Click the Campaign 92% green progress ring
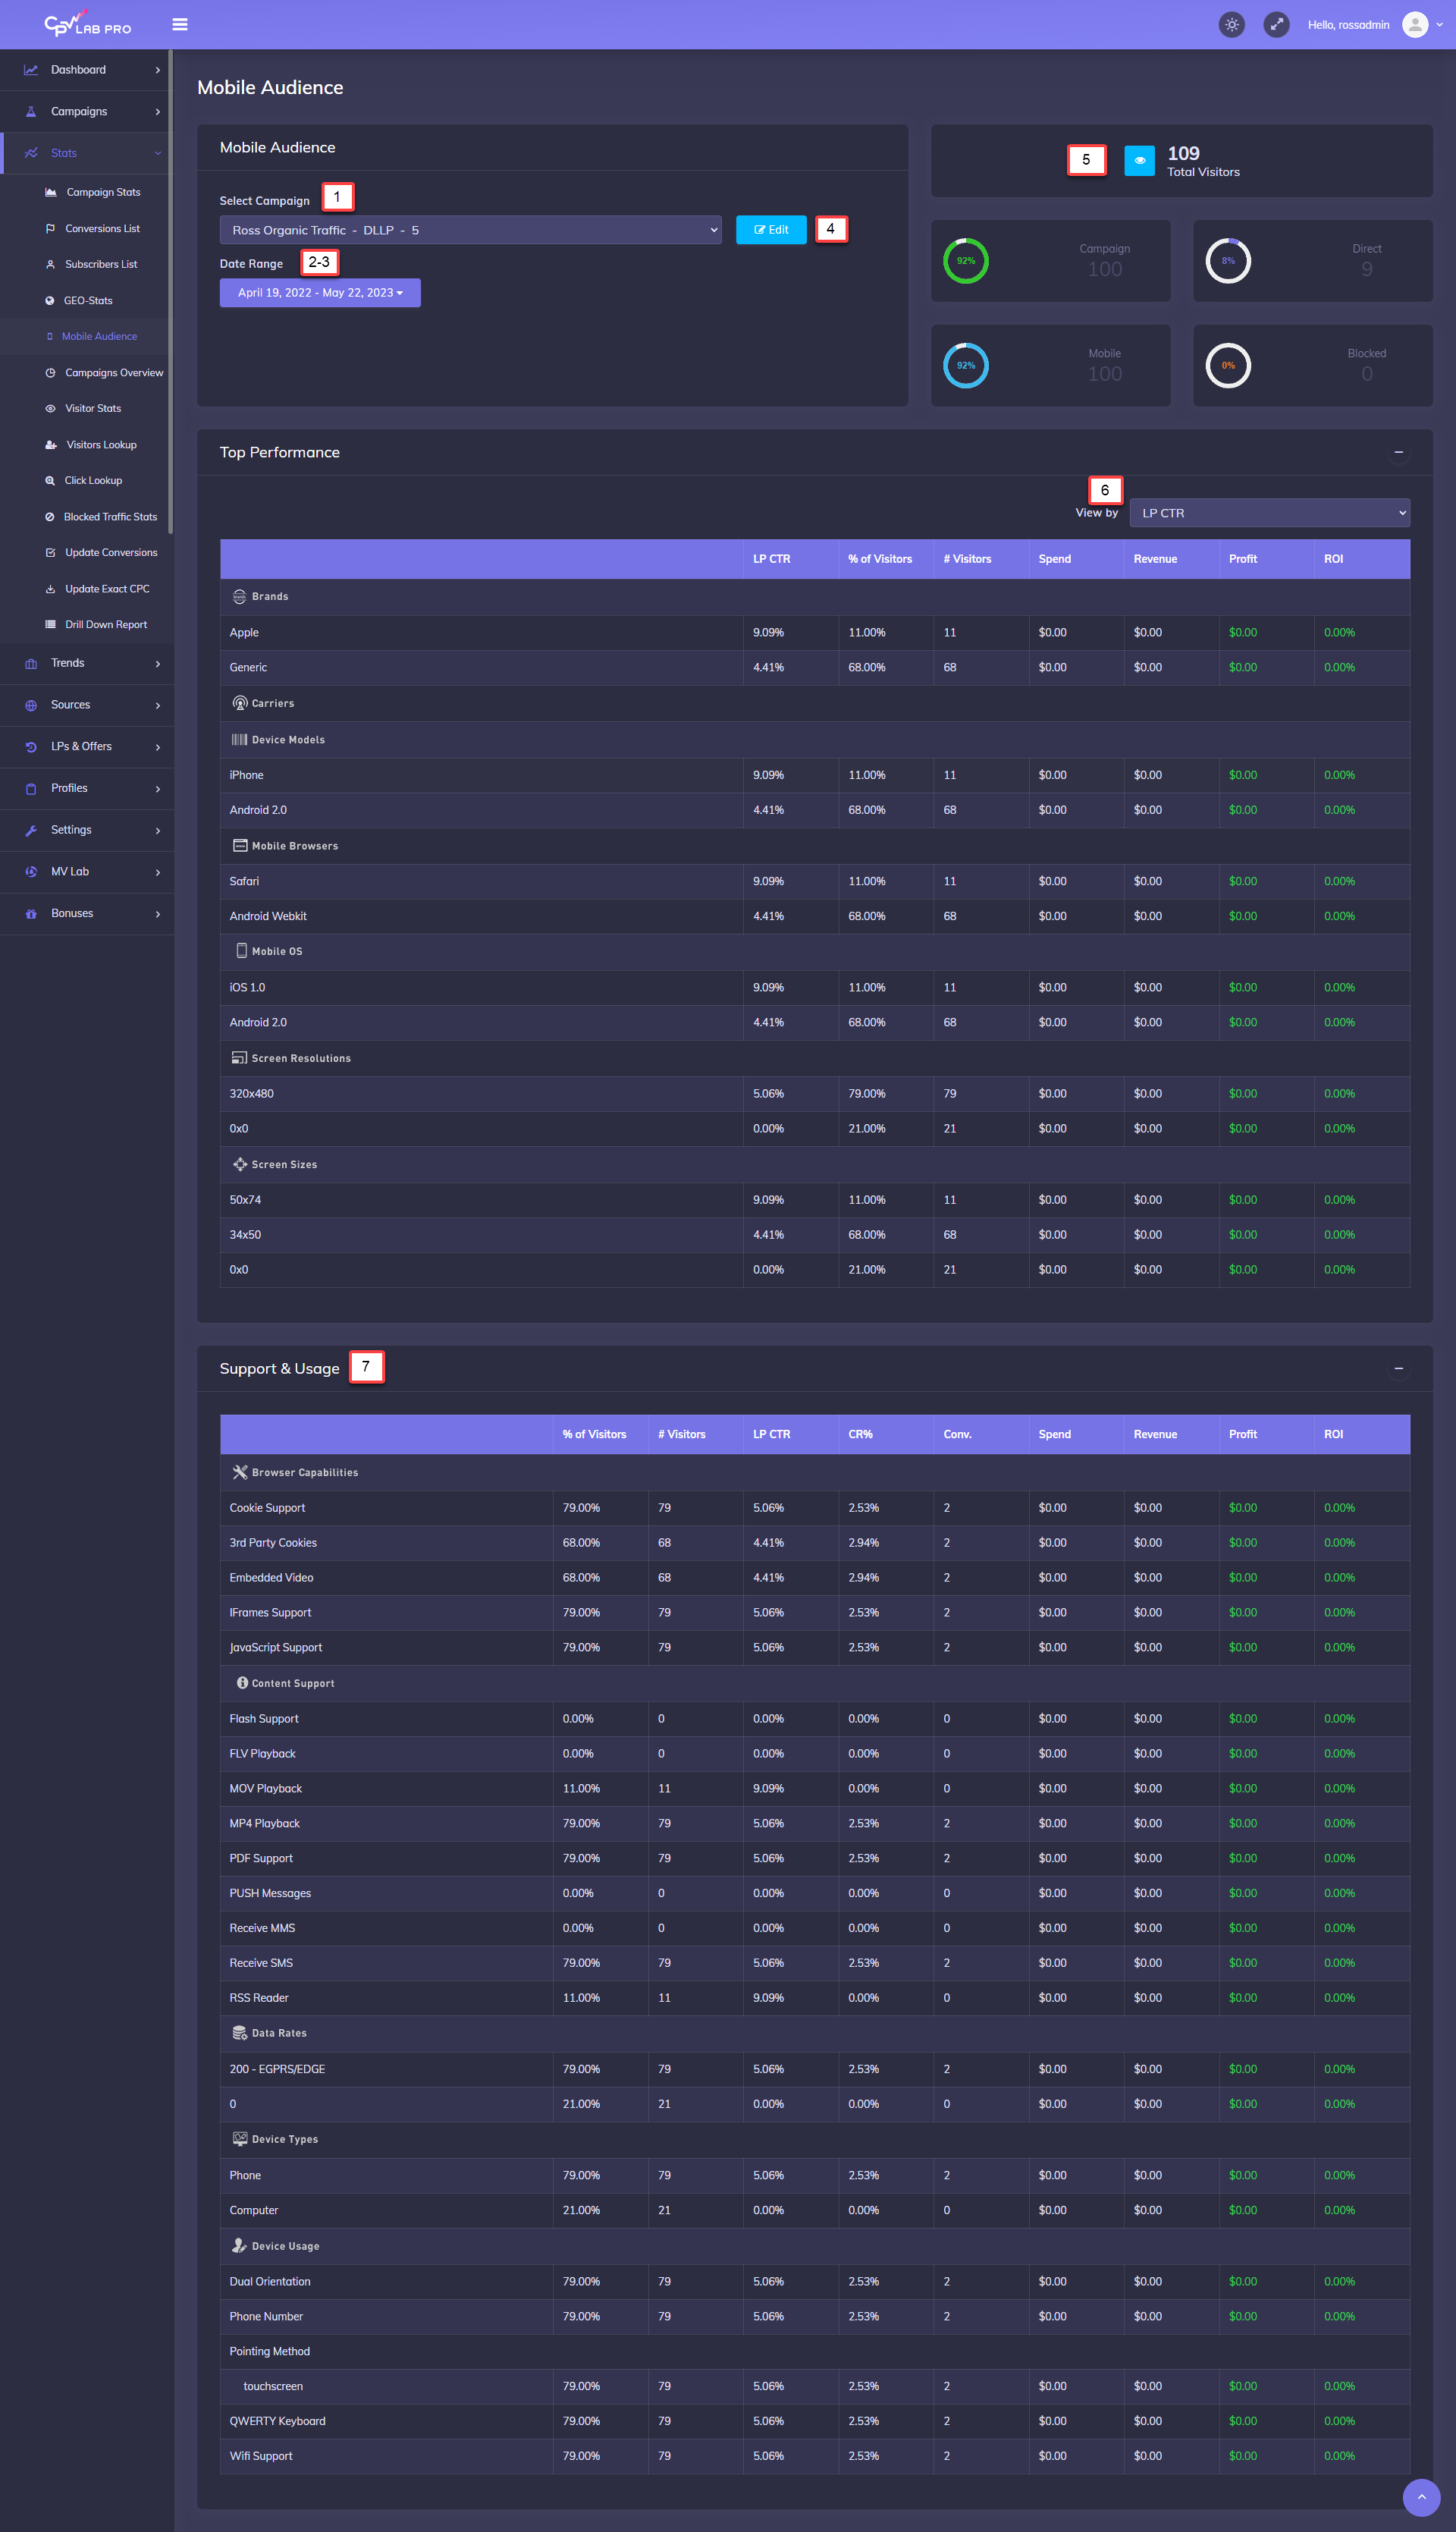The height and width of the screenshot is (2532, 1456). pyautogui.click(x=965, y=261)
